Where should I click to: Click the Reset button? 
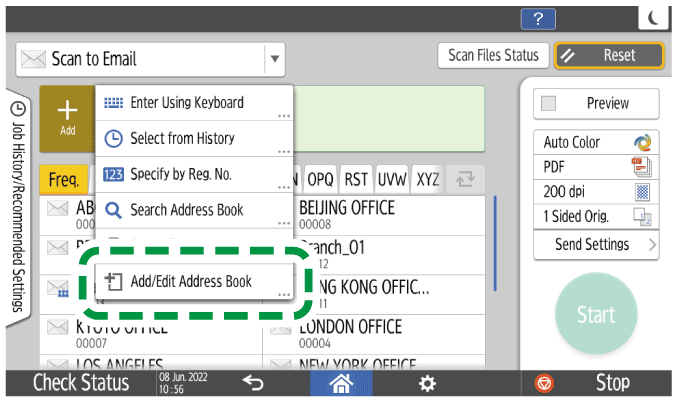click(x=609, y=56)
